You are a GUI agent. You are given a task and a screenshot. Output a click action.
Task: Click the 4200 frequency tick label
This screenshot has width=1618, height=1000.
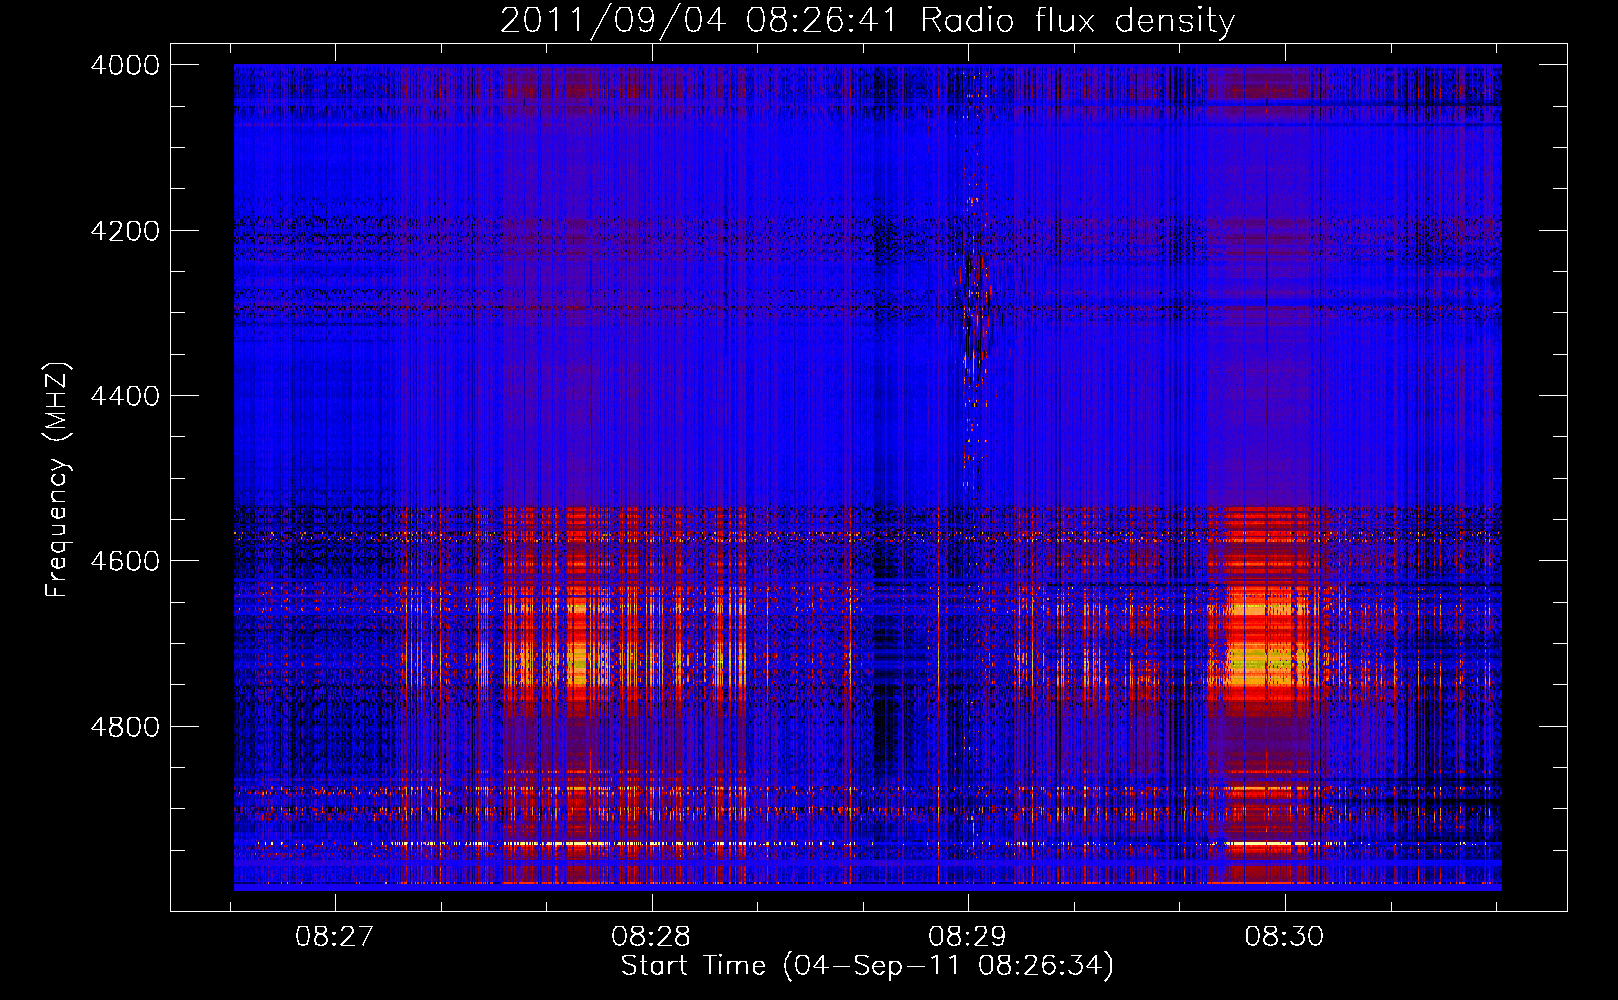pyautogui.click(x=125, y=231)
